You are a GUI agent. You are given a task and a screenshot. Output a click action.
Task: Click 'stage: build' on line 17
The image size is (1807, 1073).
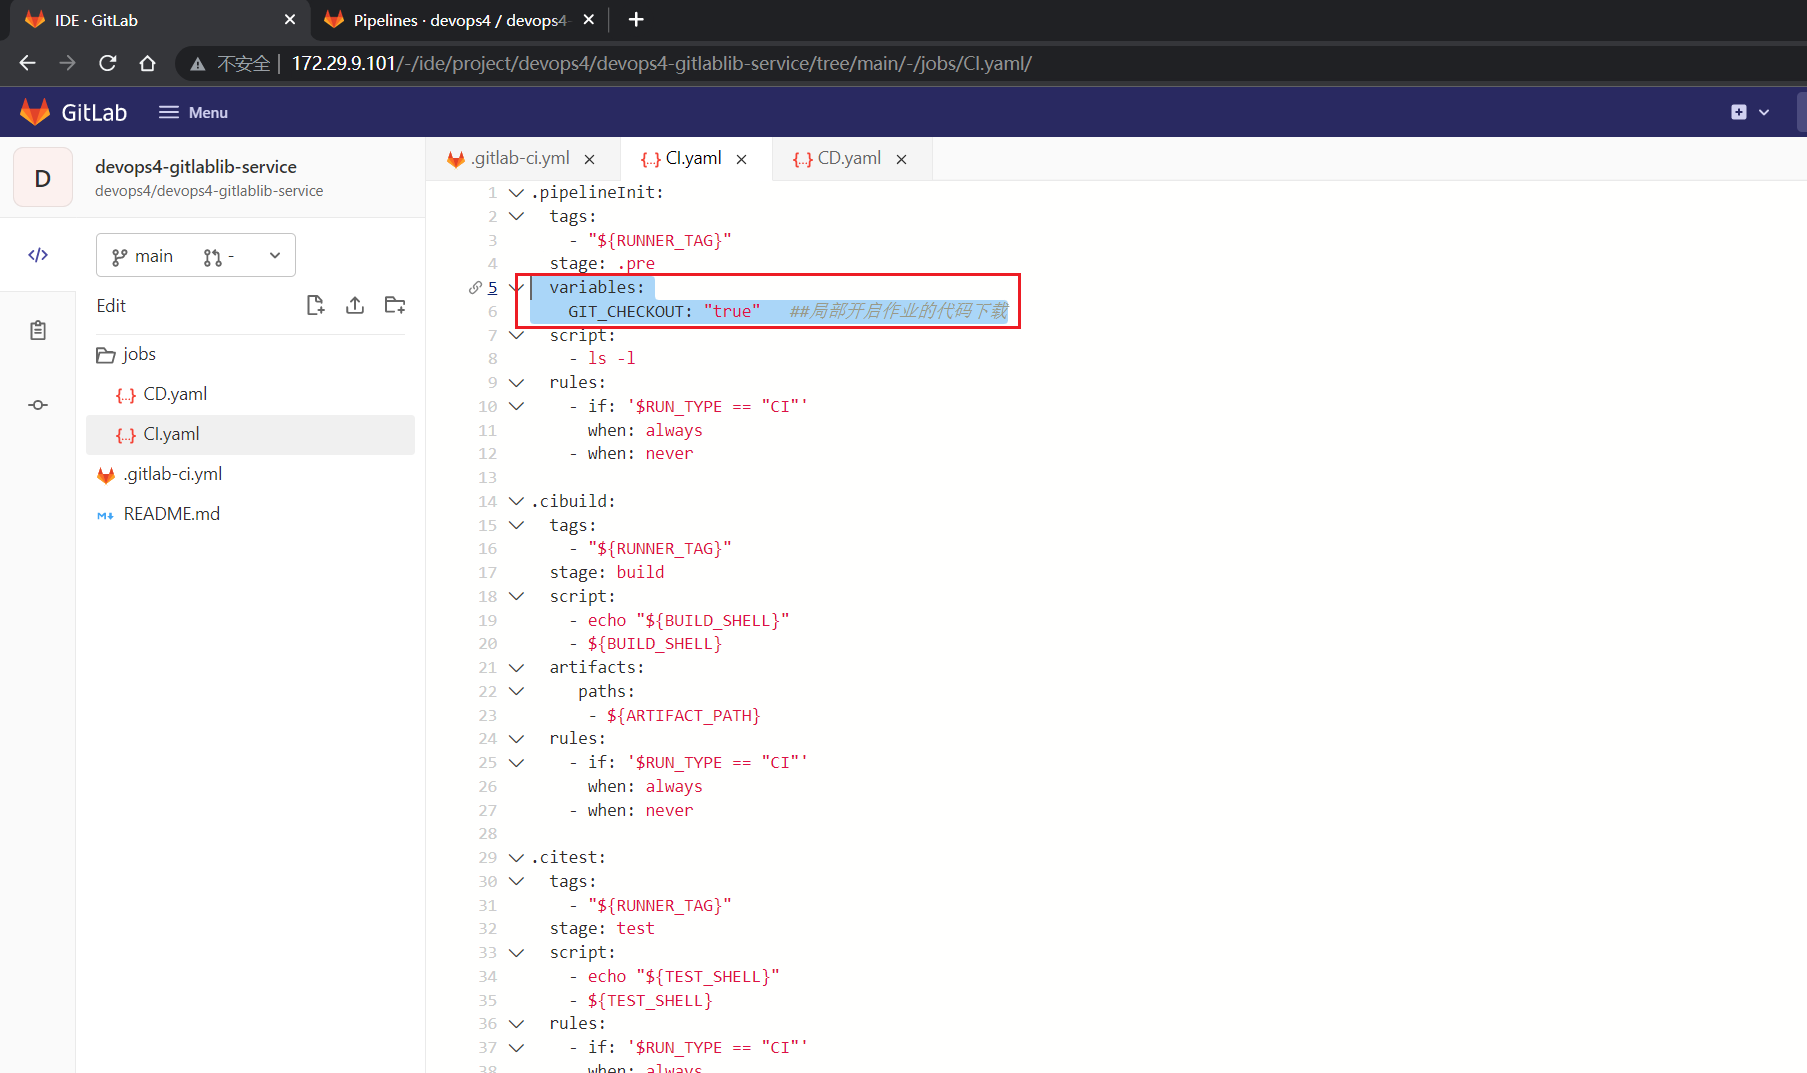tap(606, 572)
